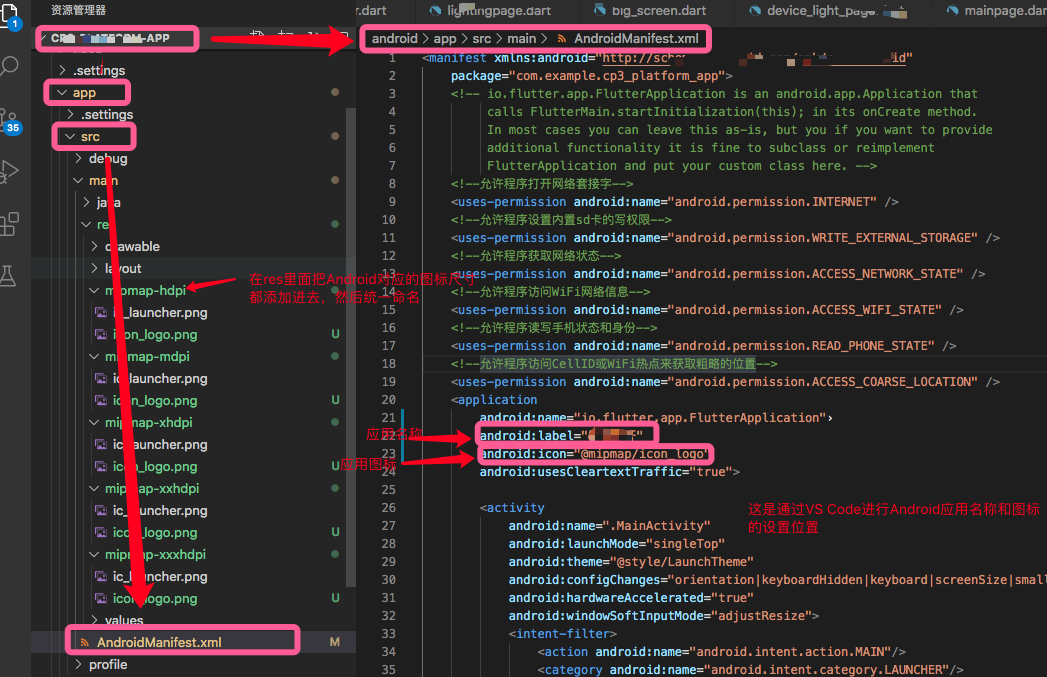This screenshot has height=677, width=1047.
Task: Select ic_launcher.png under mipmap-hdpi
Action: point(160,312)
